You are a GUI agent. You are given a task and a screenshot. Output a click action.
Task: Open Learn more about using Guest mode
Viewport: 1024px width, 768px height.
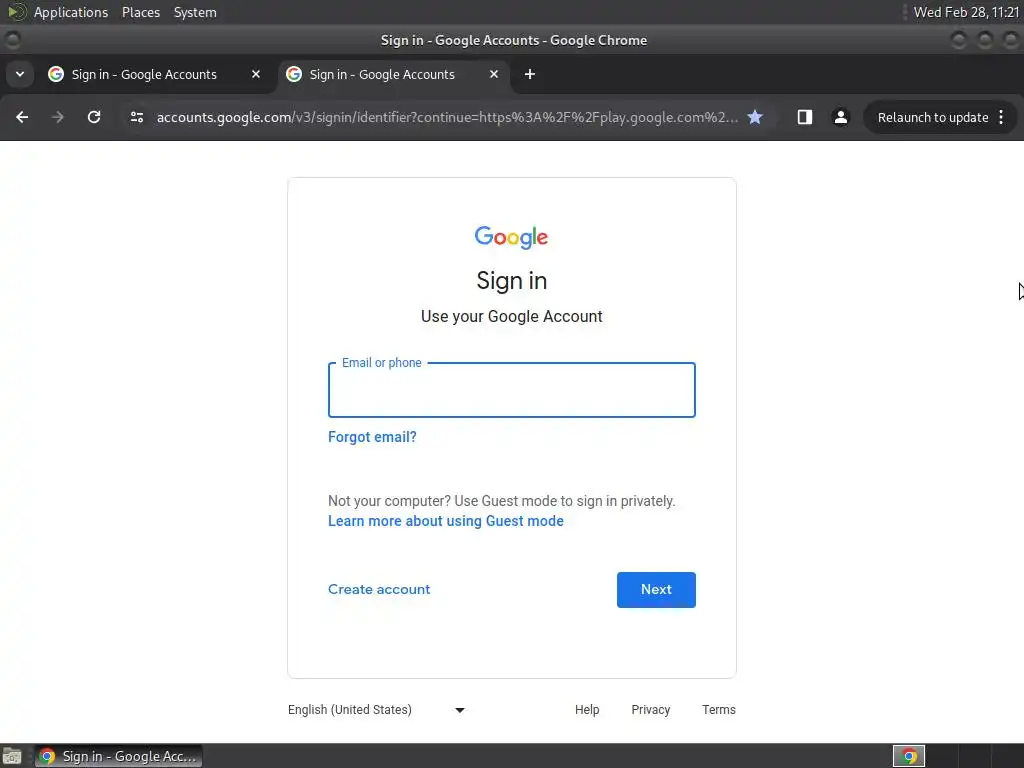click(x=445, y=521)
